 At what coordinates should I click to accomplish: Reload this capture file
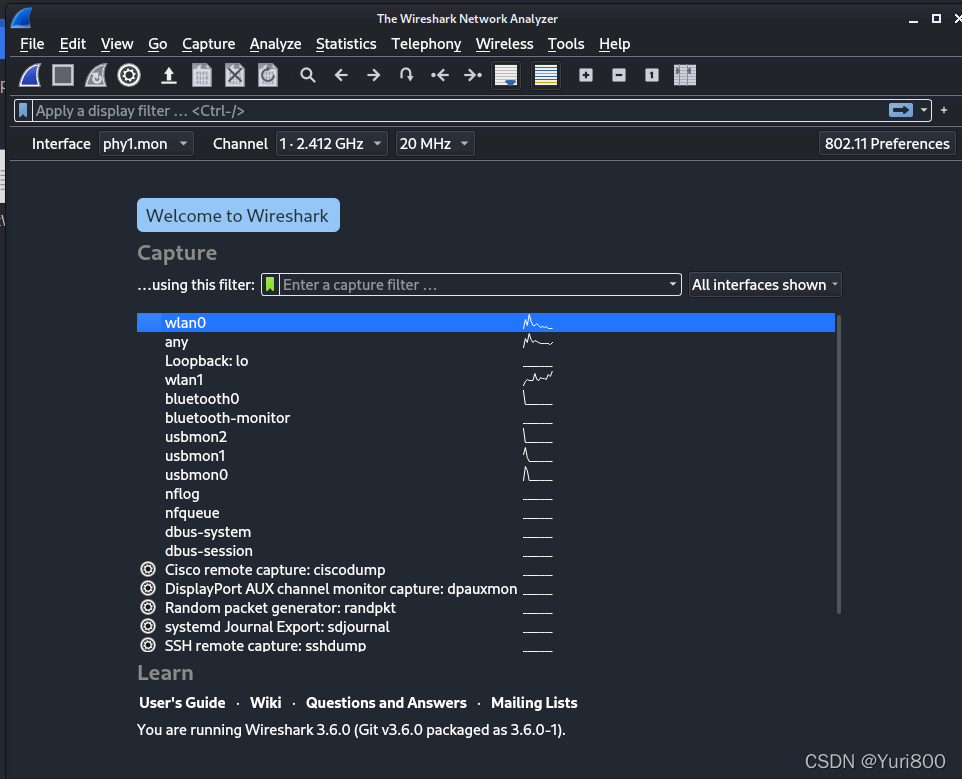(x=268, y=75)
